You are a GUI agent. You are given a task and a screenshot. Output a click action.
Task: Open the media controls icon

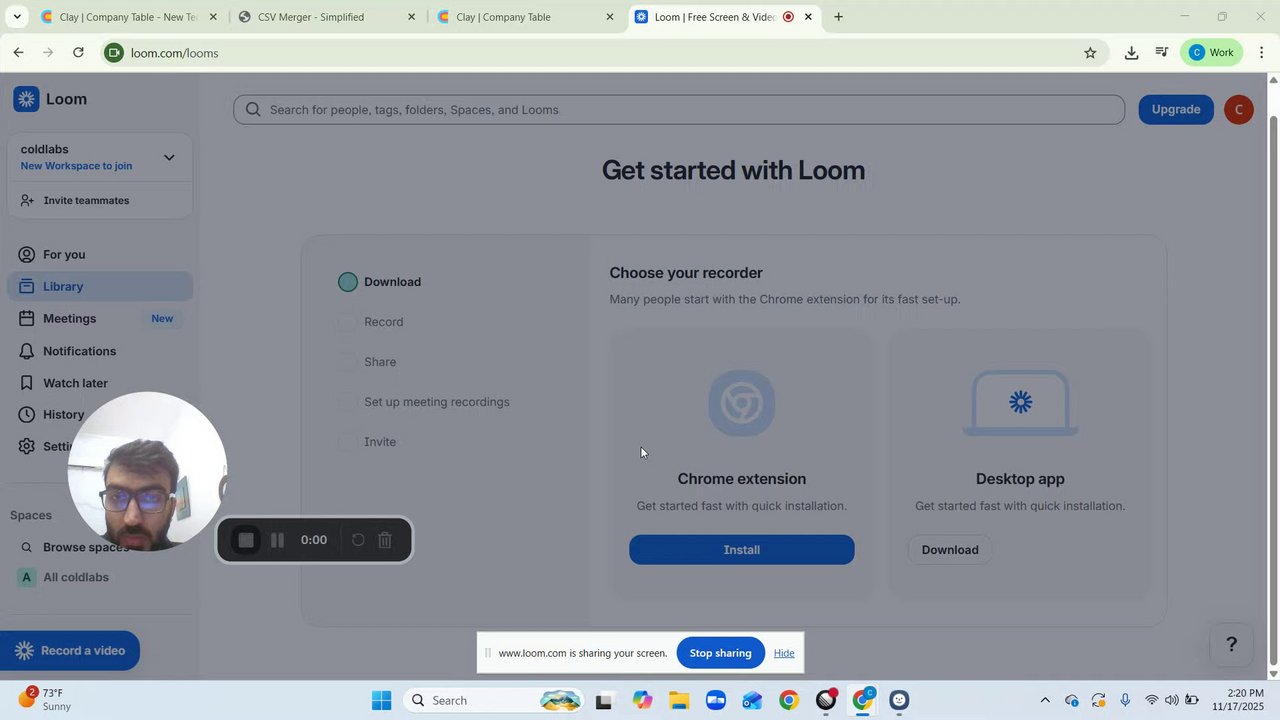point(1162,53)
